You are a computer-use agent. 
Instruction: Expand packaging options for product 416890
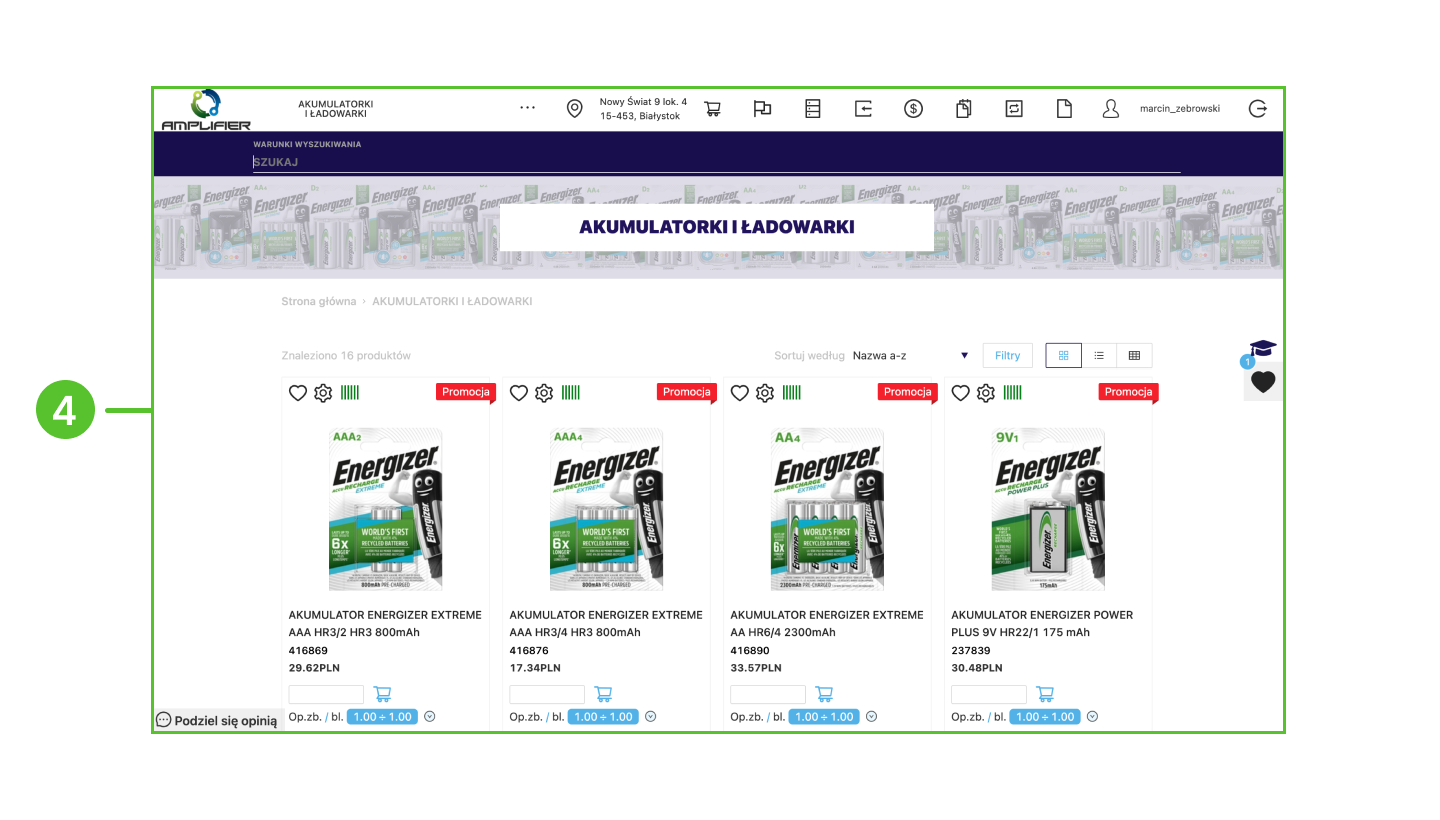pos(872,716)
